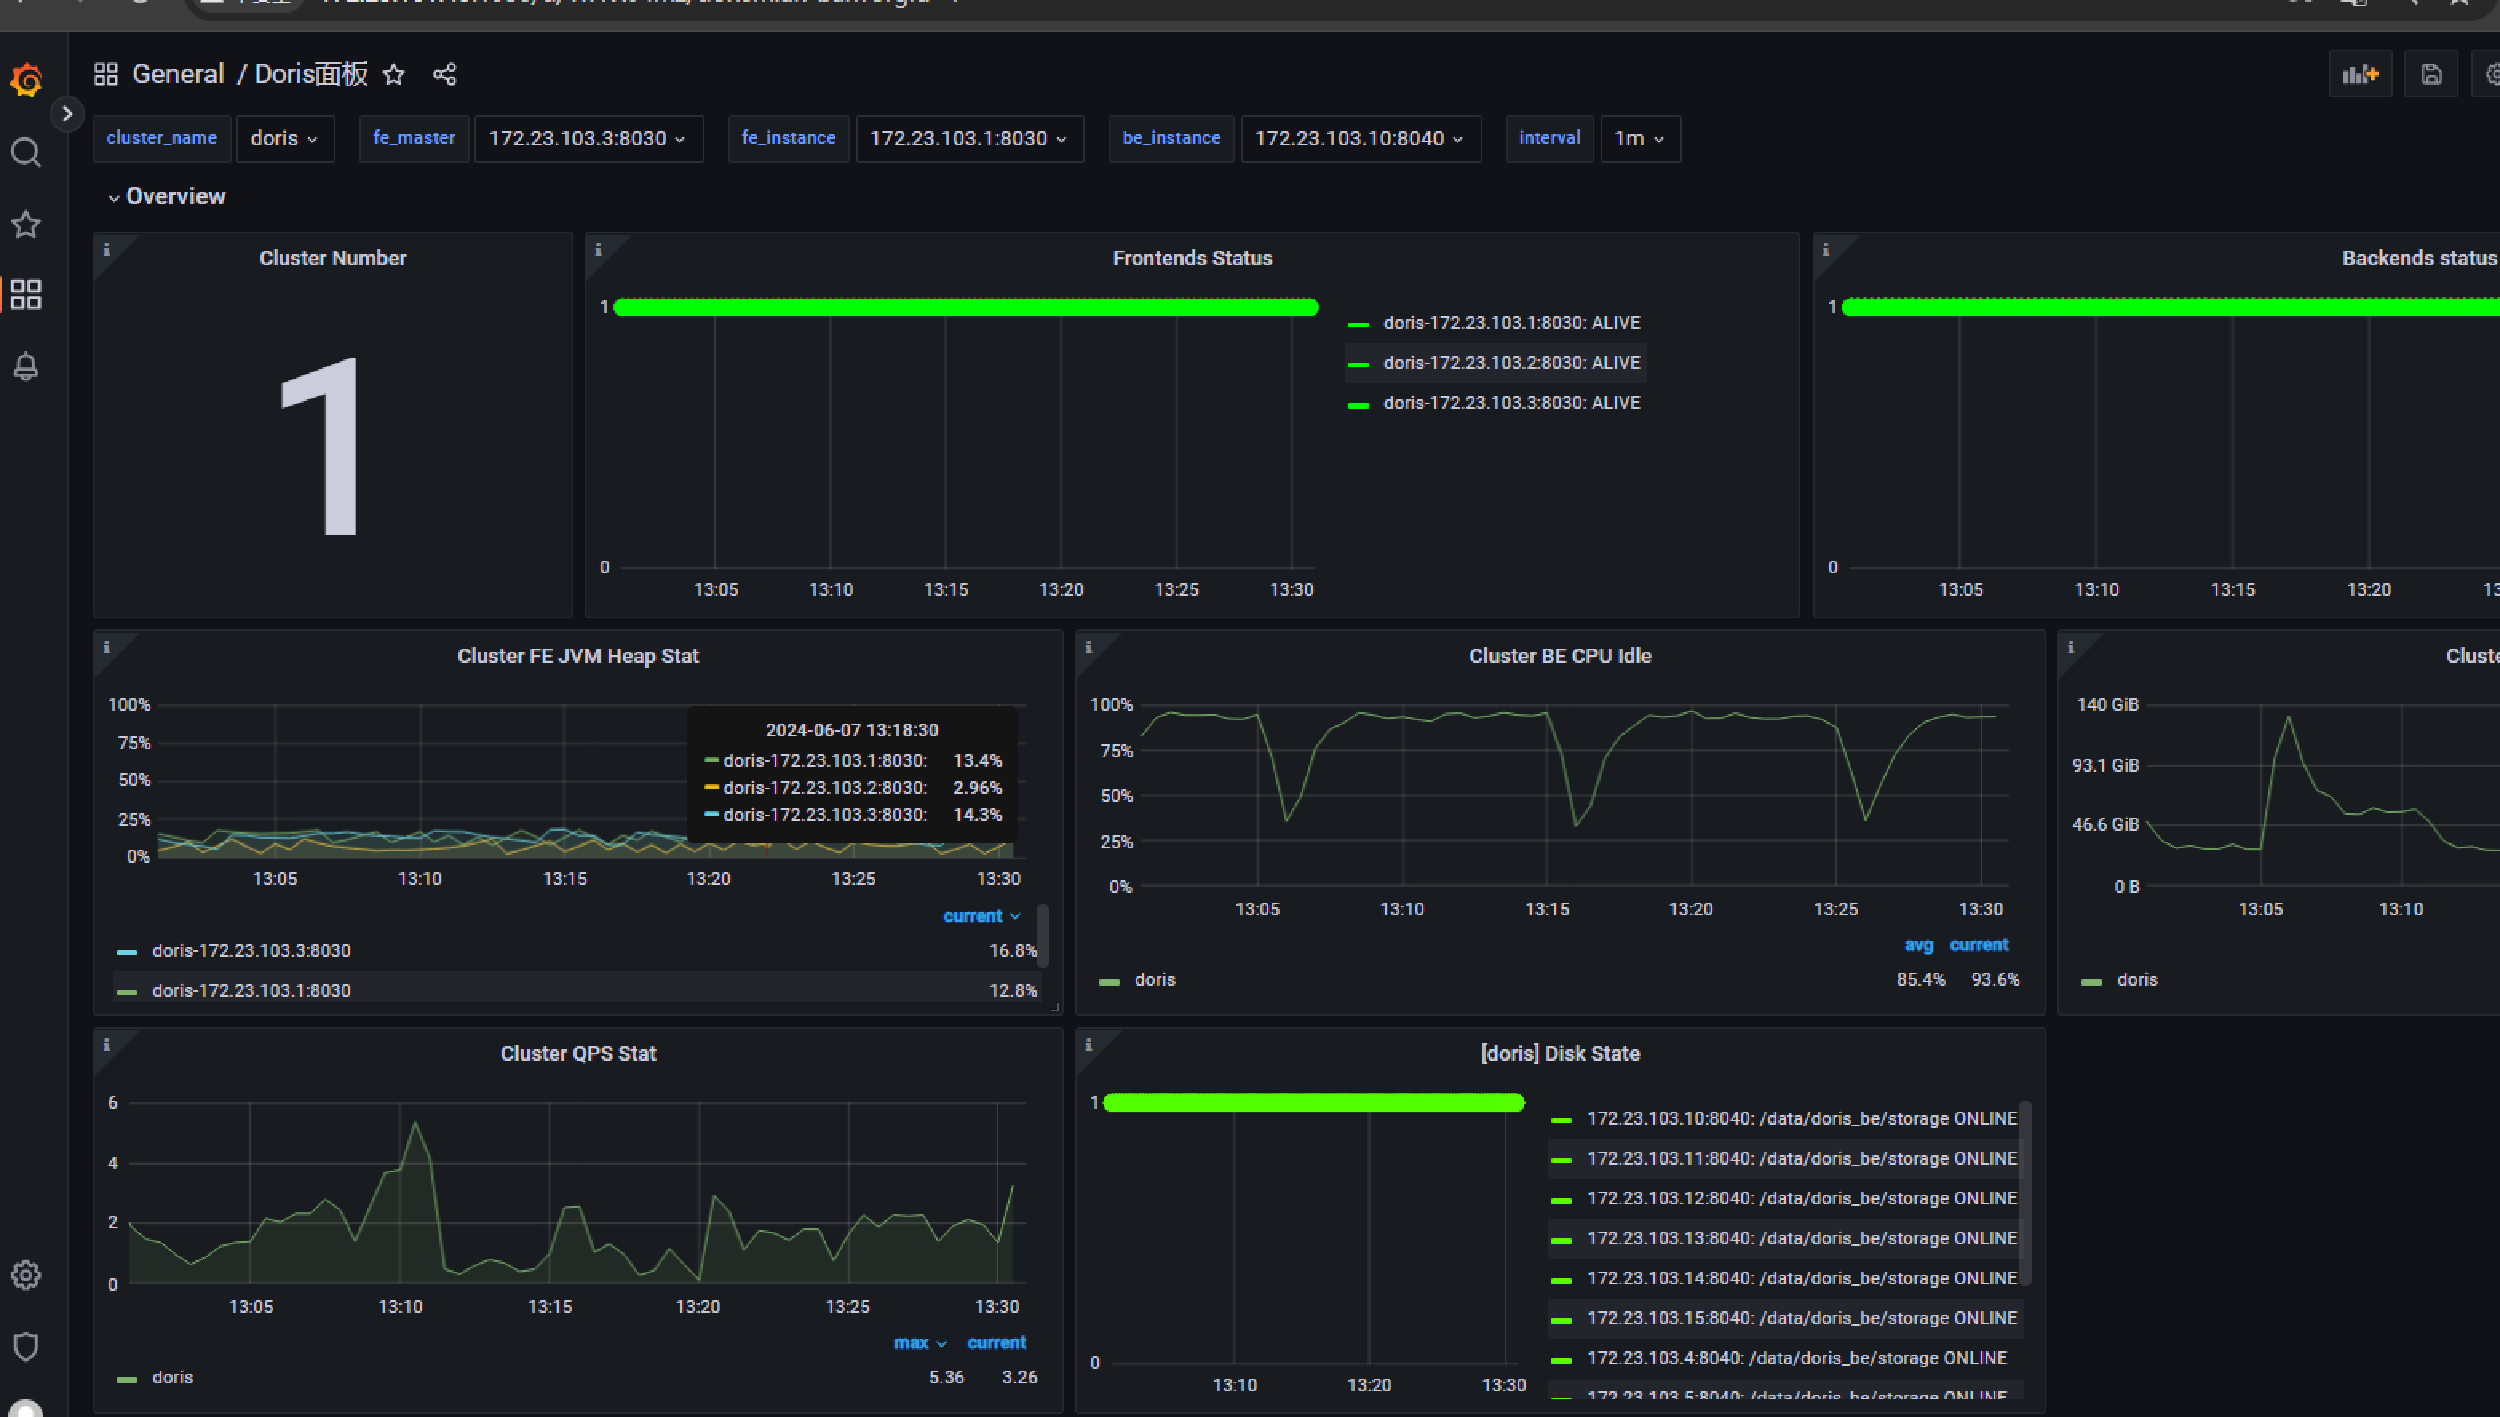Toggle series doris-172.23.103.1:8030 ALIVE in Frontends legend
Viewport: 2500px width, 1417px height.
(x=1511, y=323)
